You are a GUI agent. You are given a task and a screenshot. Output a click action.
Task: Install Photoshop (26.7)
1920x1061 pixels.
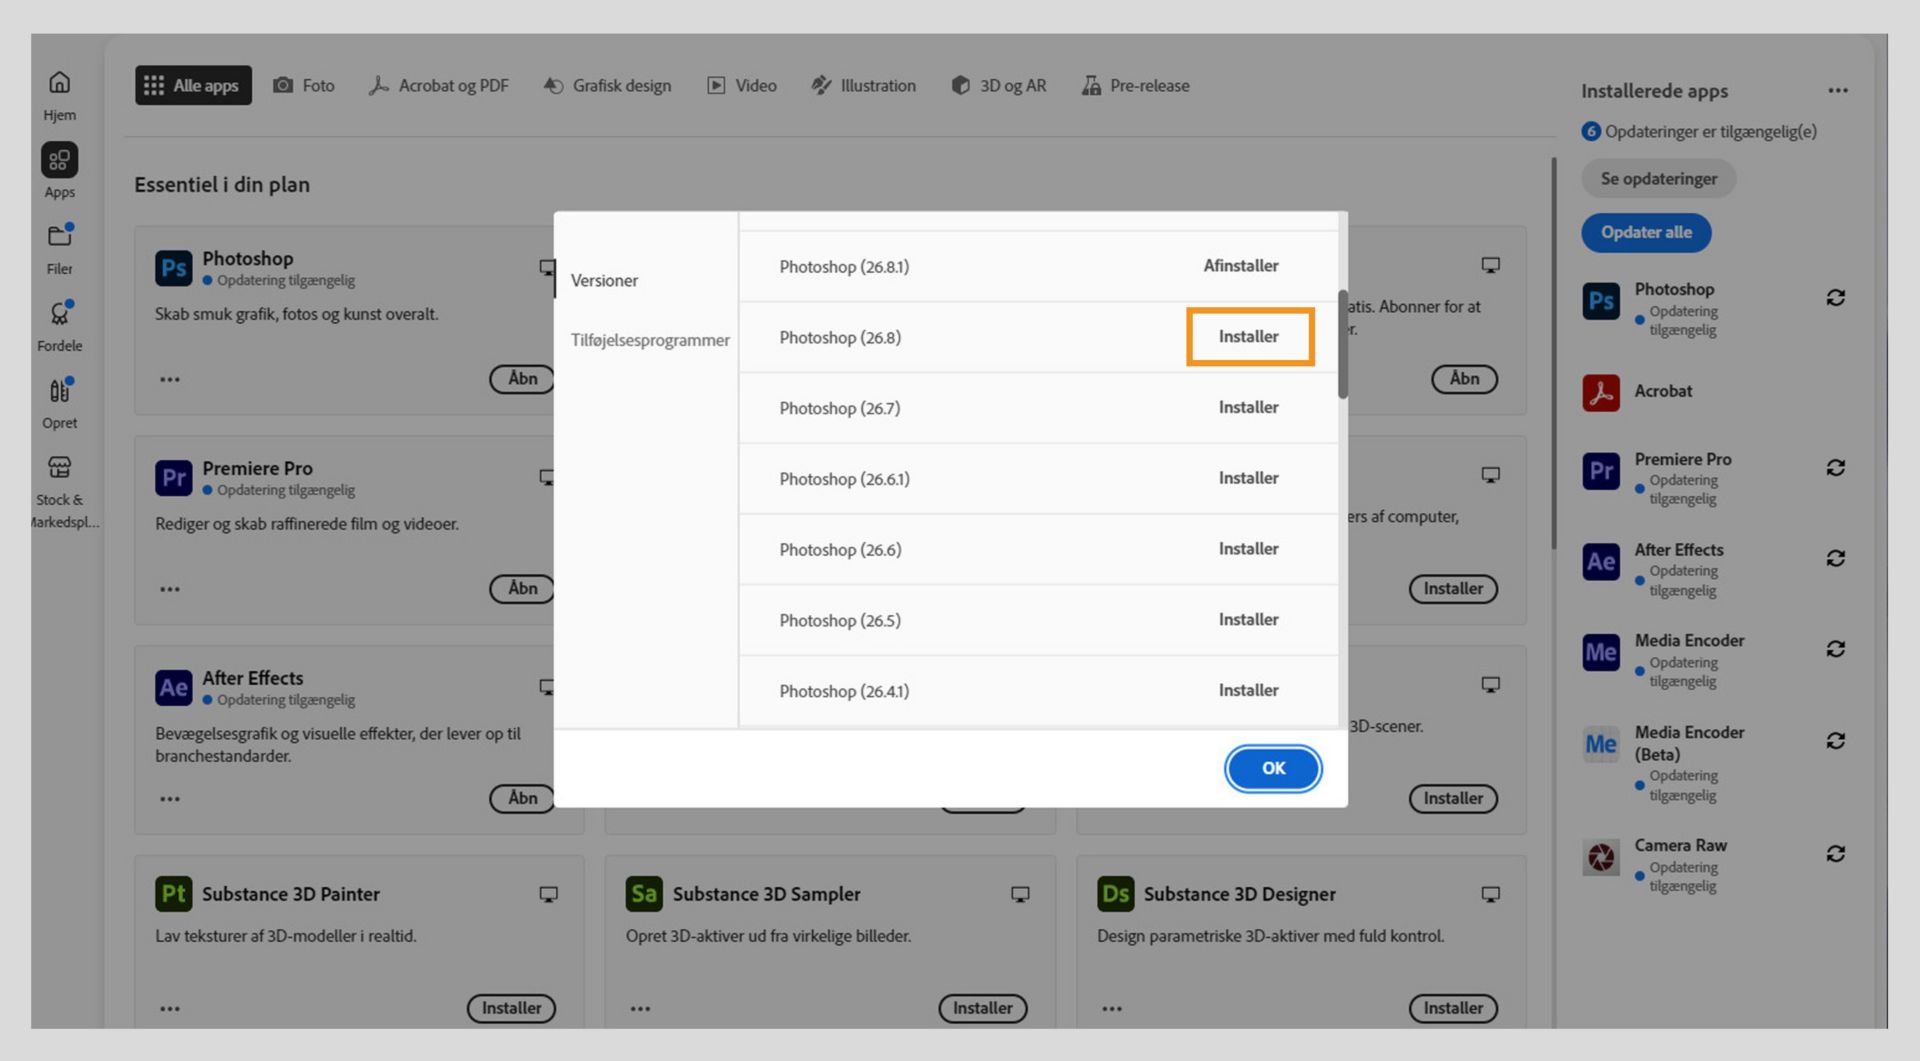point(1249,408)
